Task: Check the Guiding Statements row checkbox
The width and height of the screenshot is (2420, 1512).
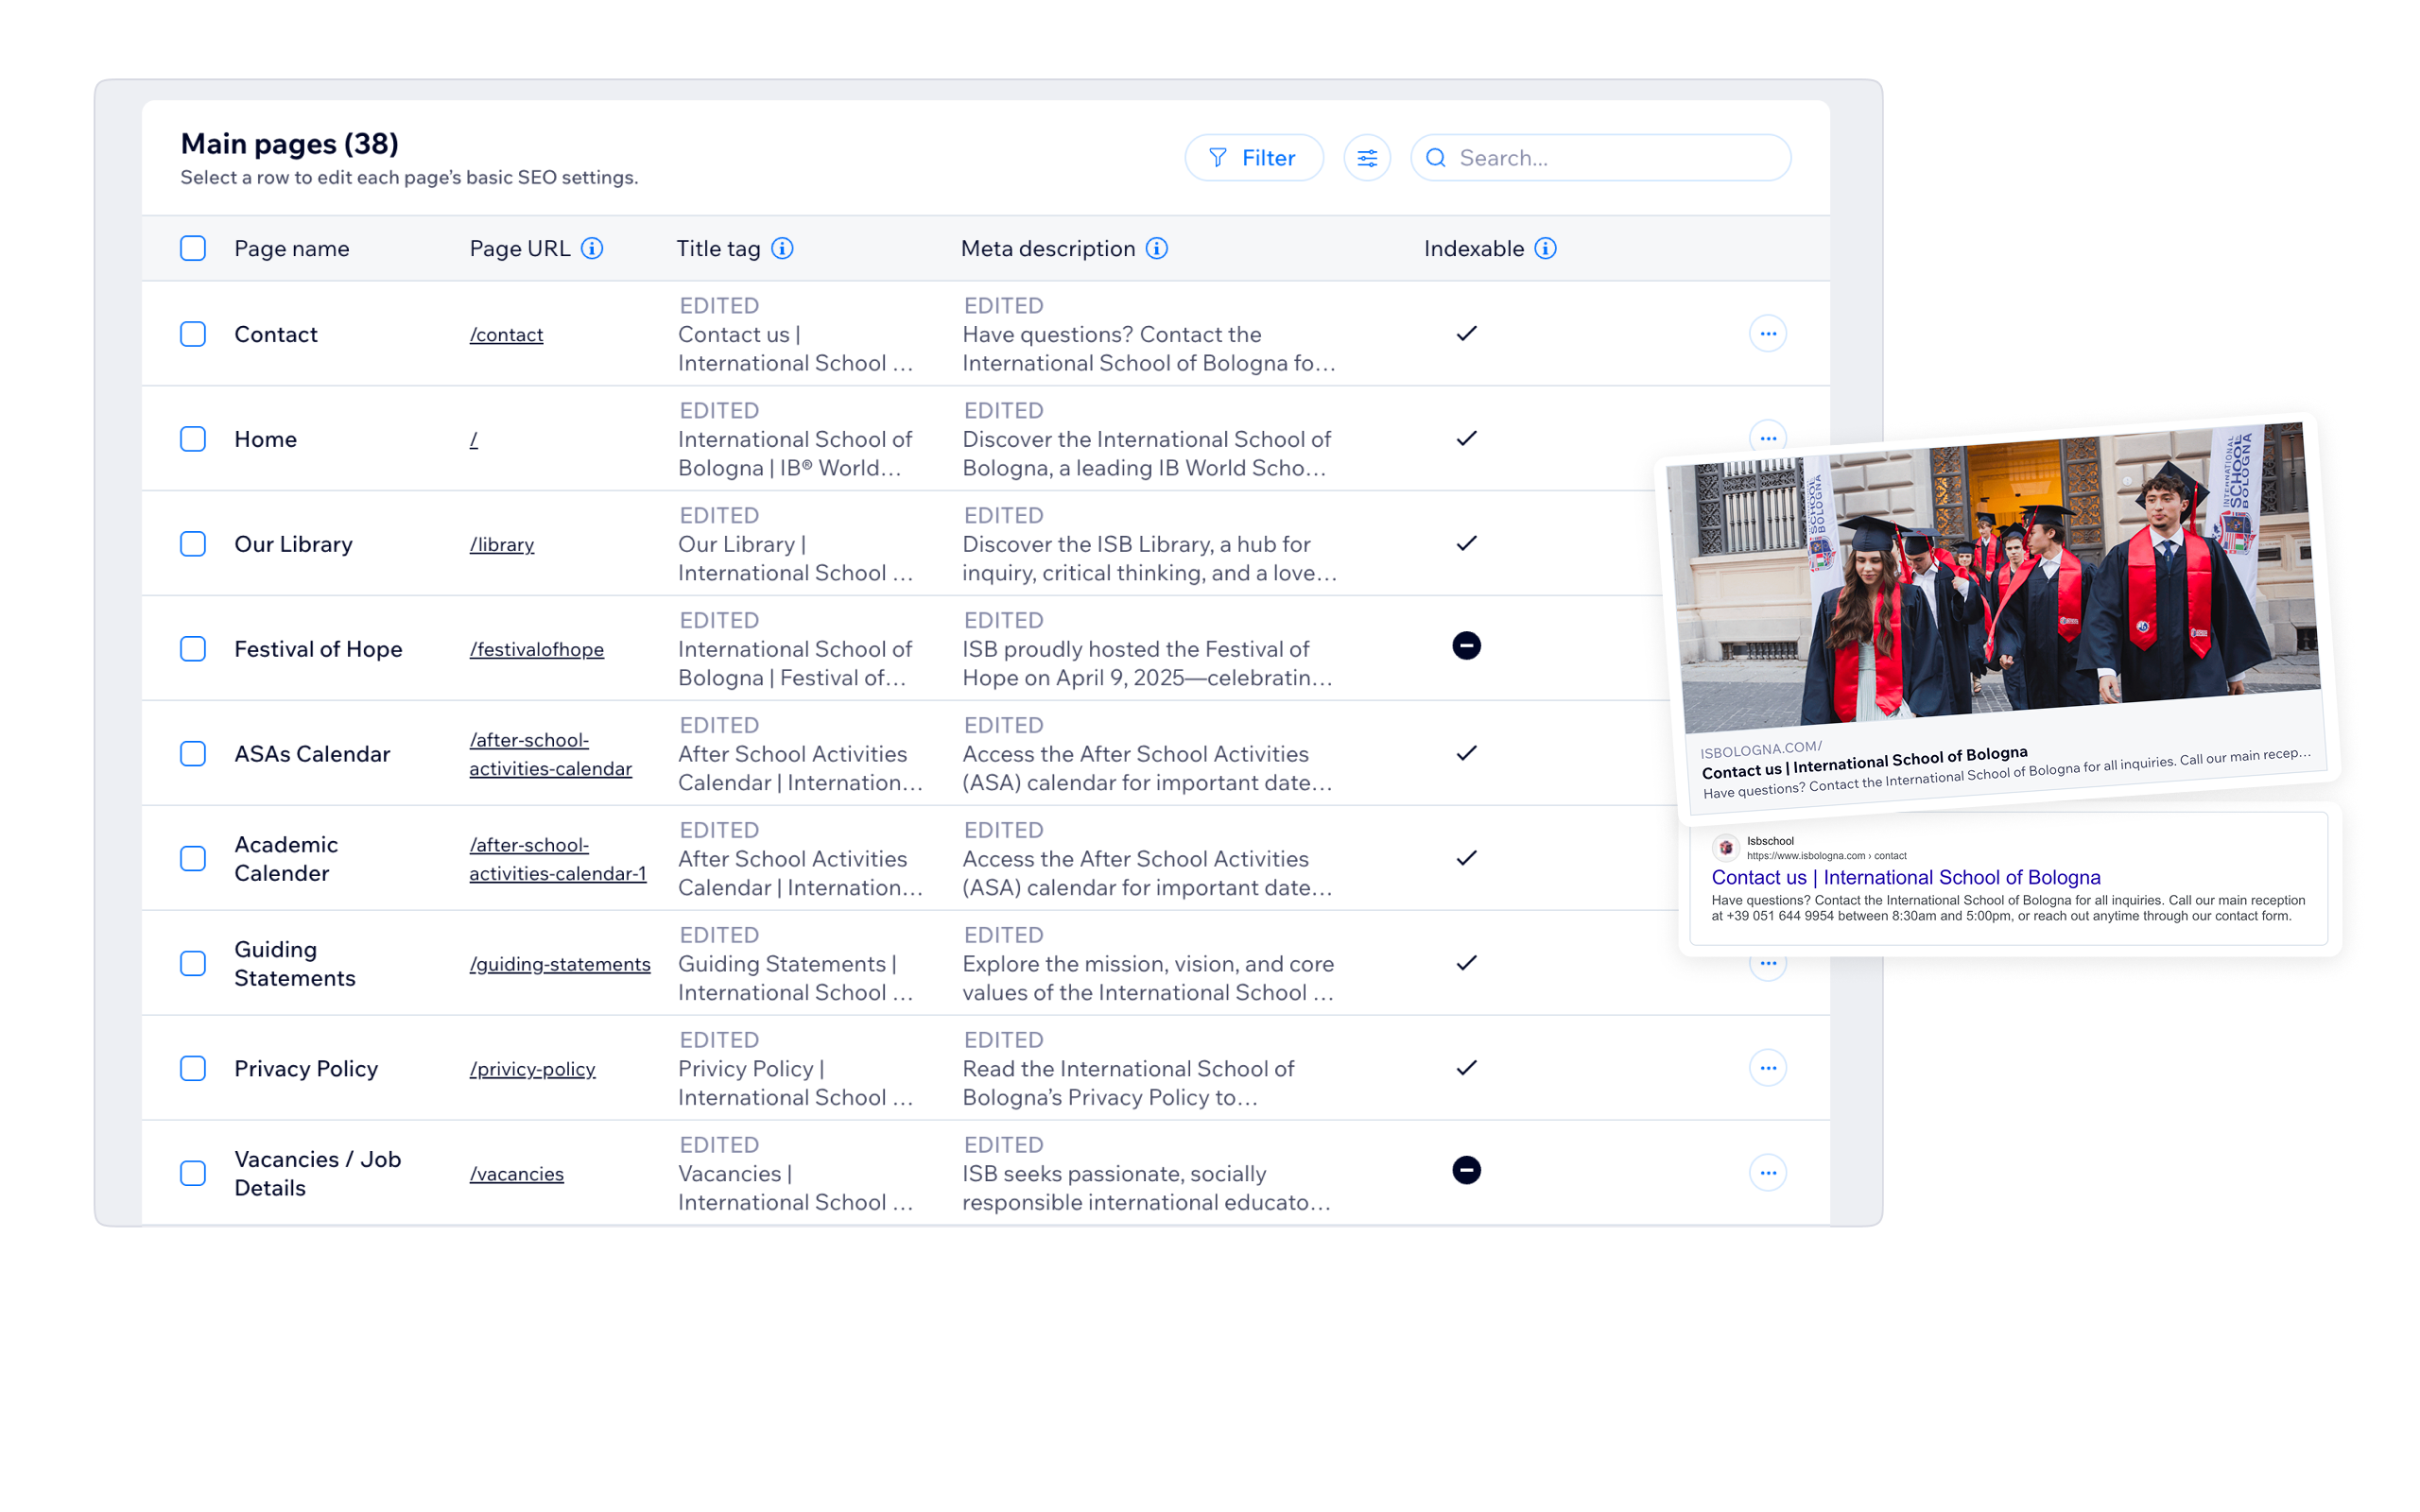Action: [193, 964]
